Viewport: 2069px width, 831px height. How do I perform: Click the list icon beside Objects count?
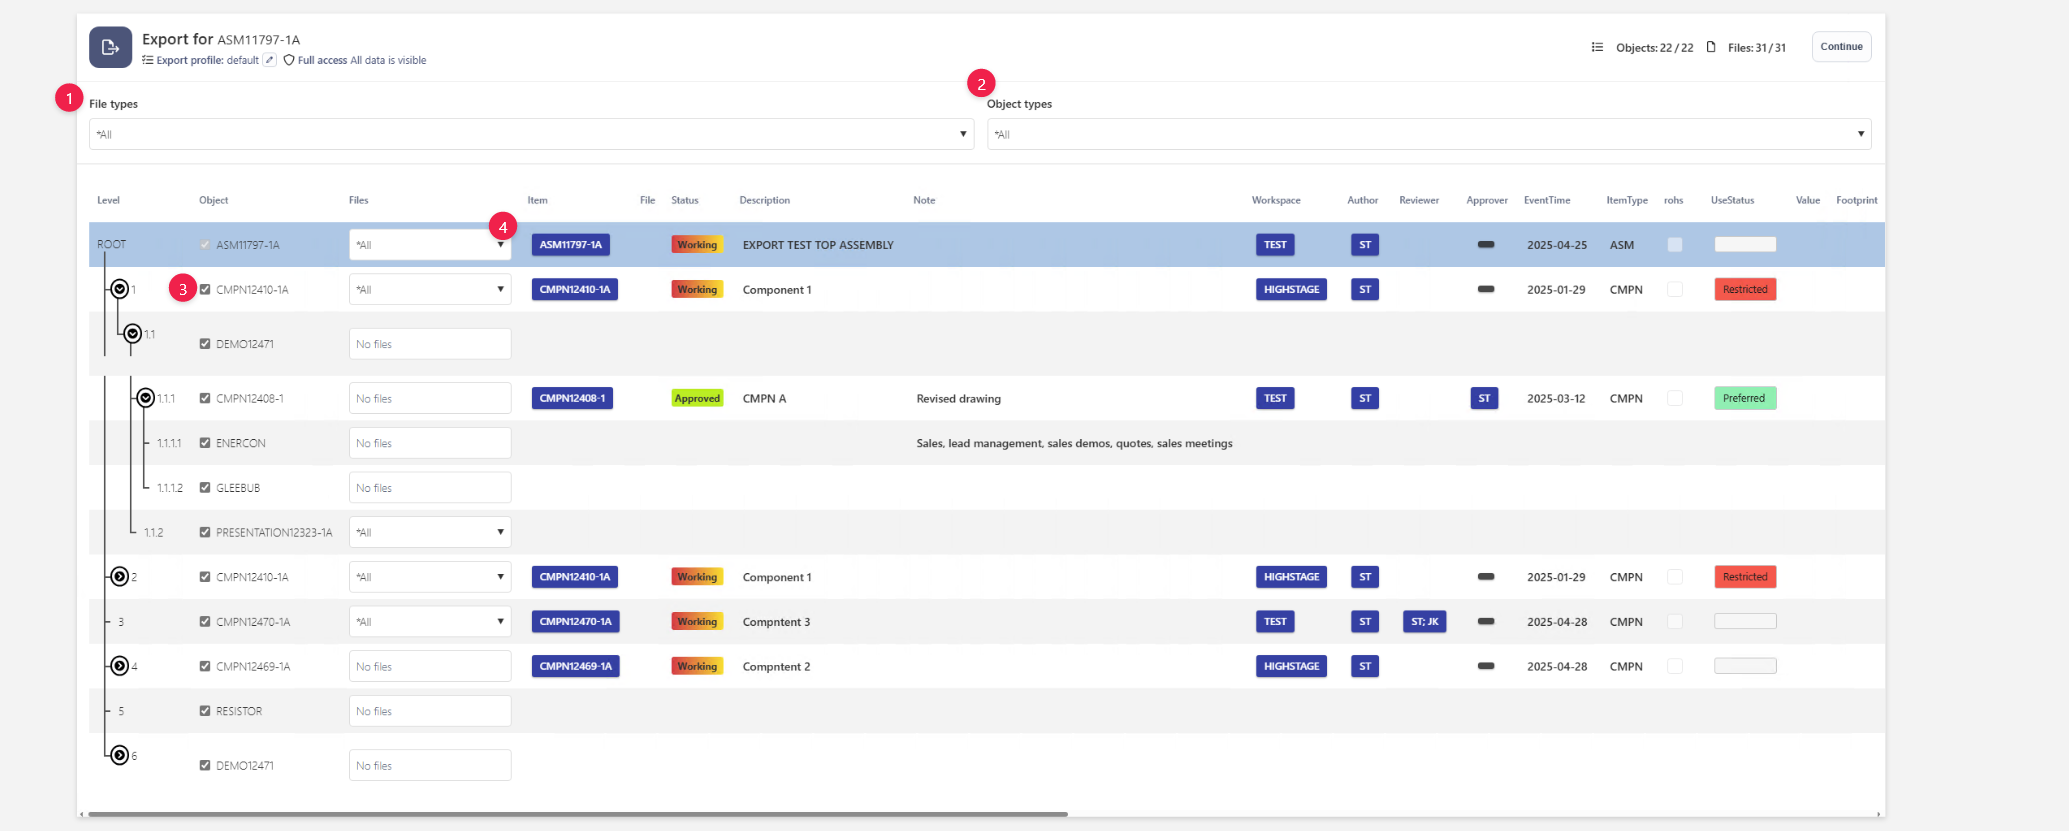point(1597,47)
